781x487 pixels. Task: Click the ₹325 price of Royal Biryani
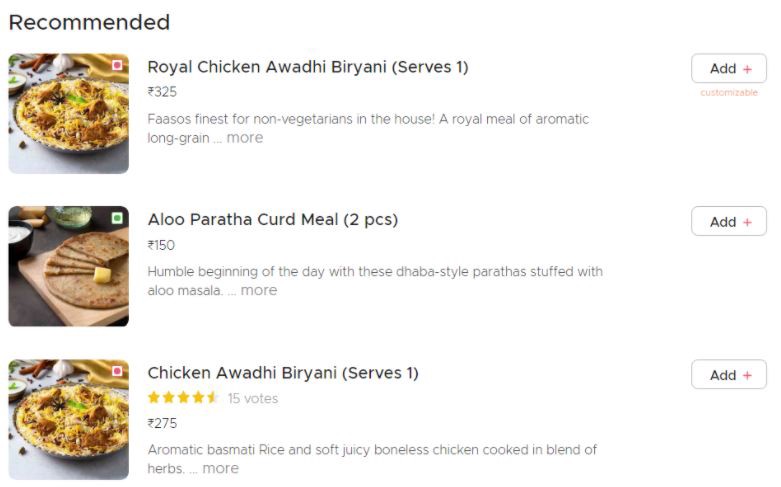pos(162,92)
